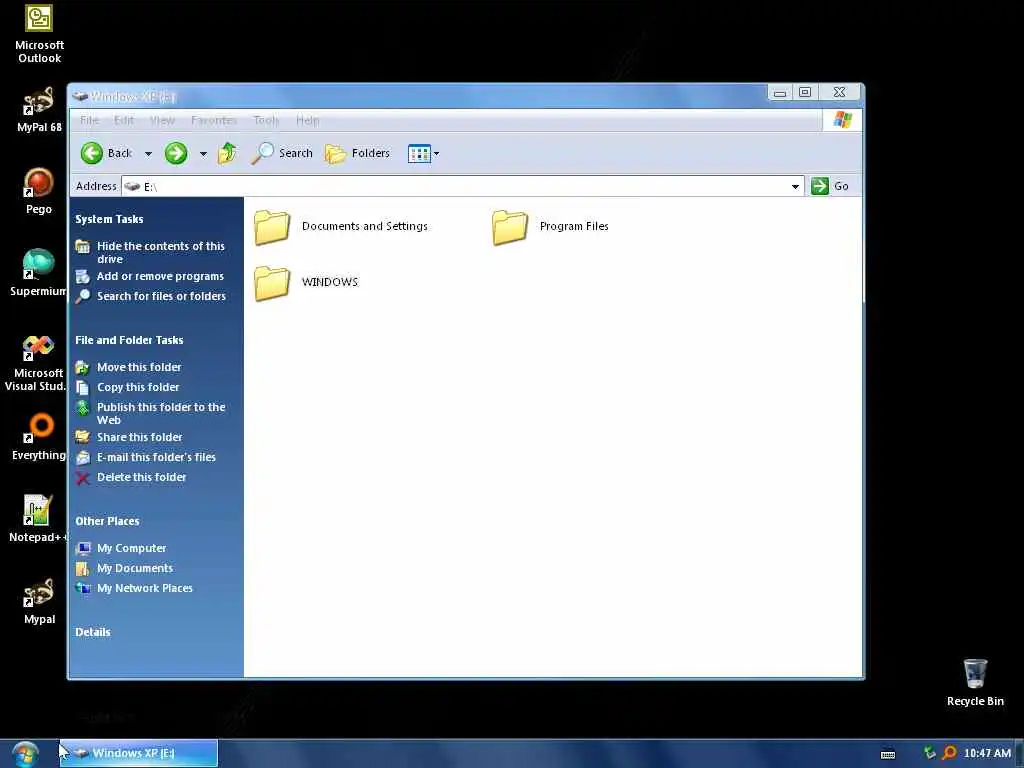Viewport: 1024px width, 768px height.
Task: Open My Computer from Other Places
Action: pos(131,549)
